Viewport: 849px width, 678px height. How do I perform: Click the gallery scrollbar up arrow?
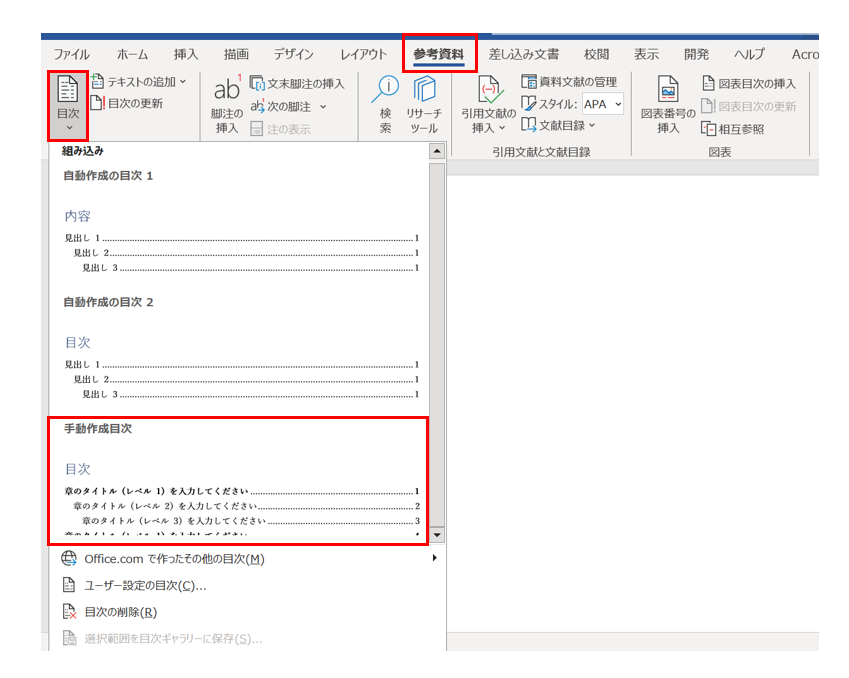(x=437, y=152)
